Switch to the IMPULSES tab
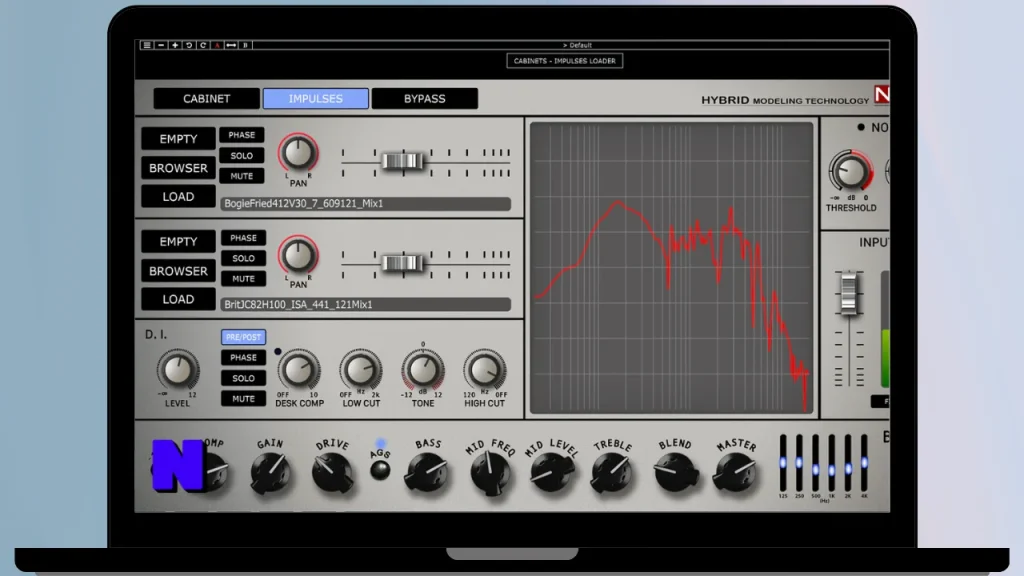The height and width of the screenshot is (576, 1024). 315,99
